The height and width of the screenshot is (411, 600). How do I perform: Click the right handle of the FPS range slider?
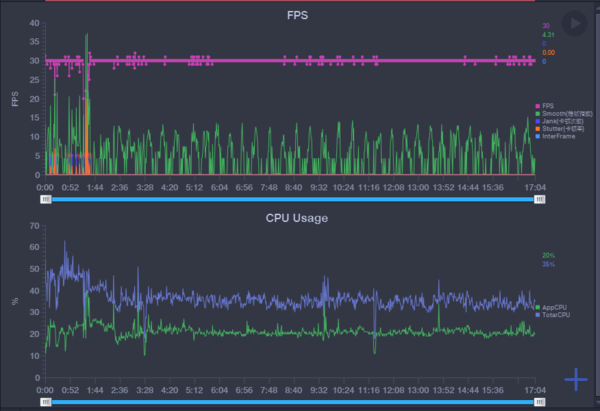pos(540,199)
